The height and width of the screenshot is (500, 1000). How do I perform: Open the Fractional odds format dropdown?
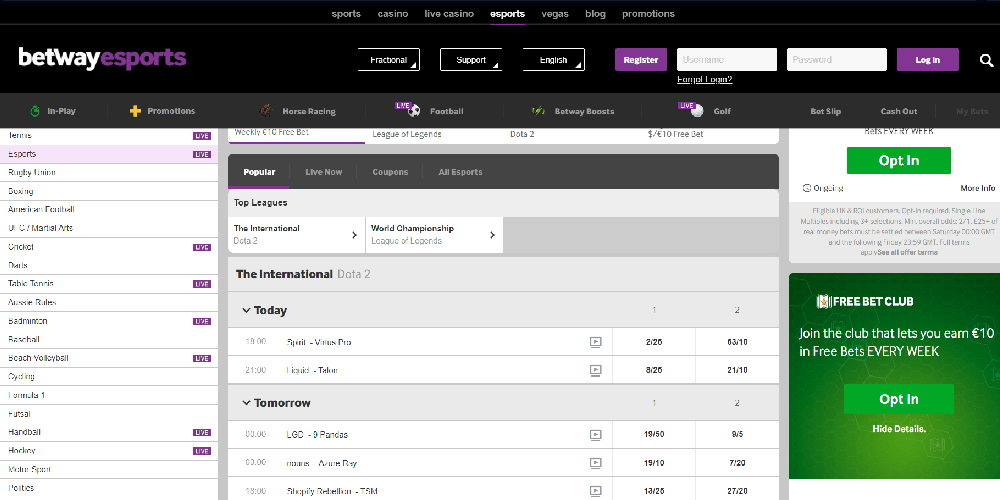click(x=389, y=60)
